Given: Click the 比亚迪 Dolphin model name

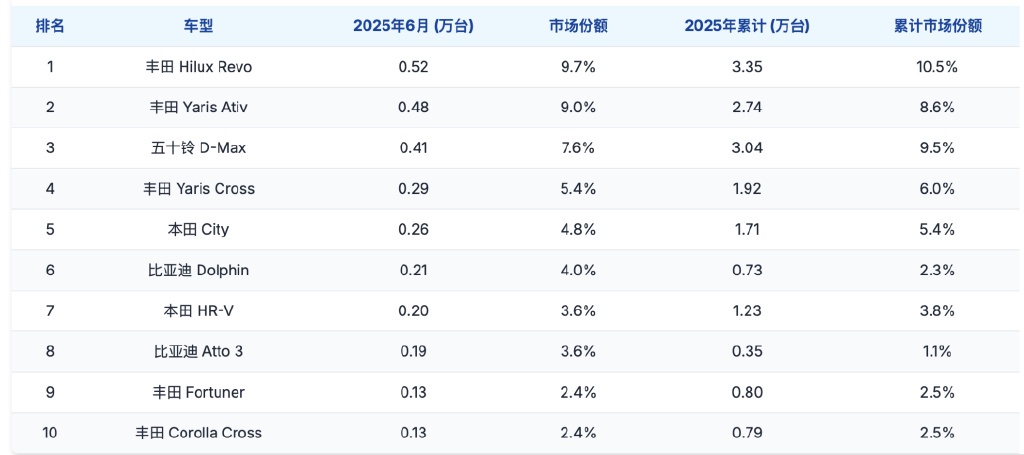Looking at the screenshot, I should (x=198, y=270).
